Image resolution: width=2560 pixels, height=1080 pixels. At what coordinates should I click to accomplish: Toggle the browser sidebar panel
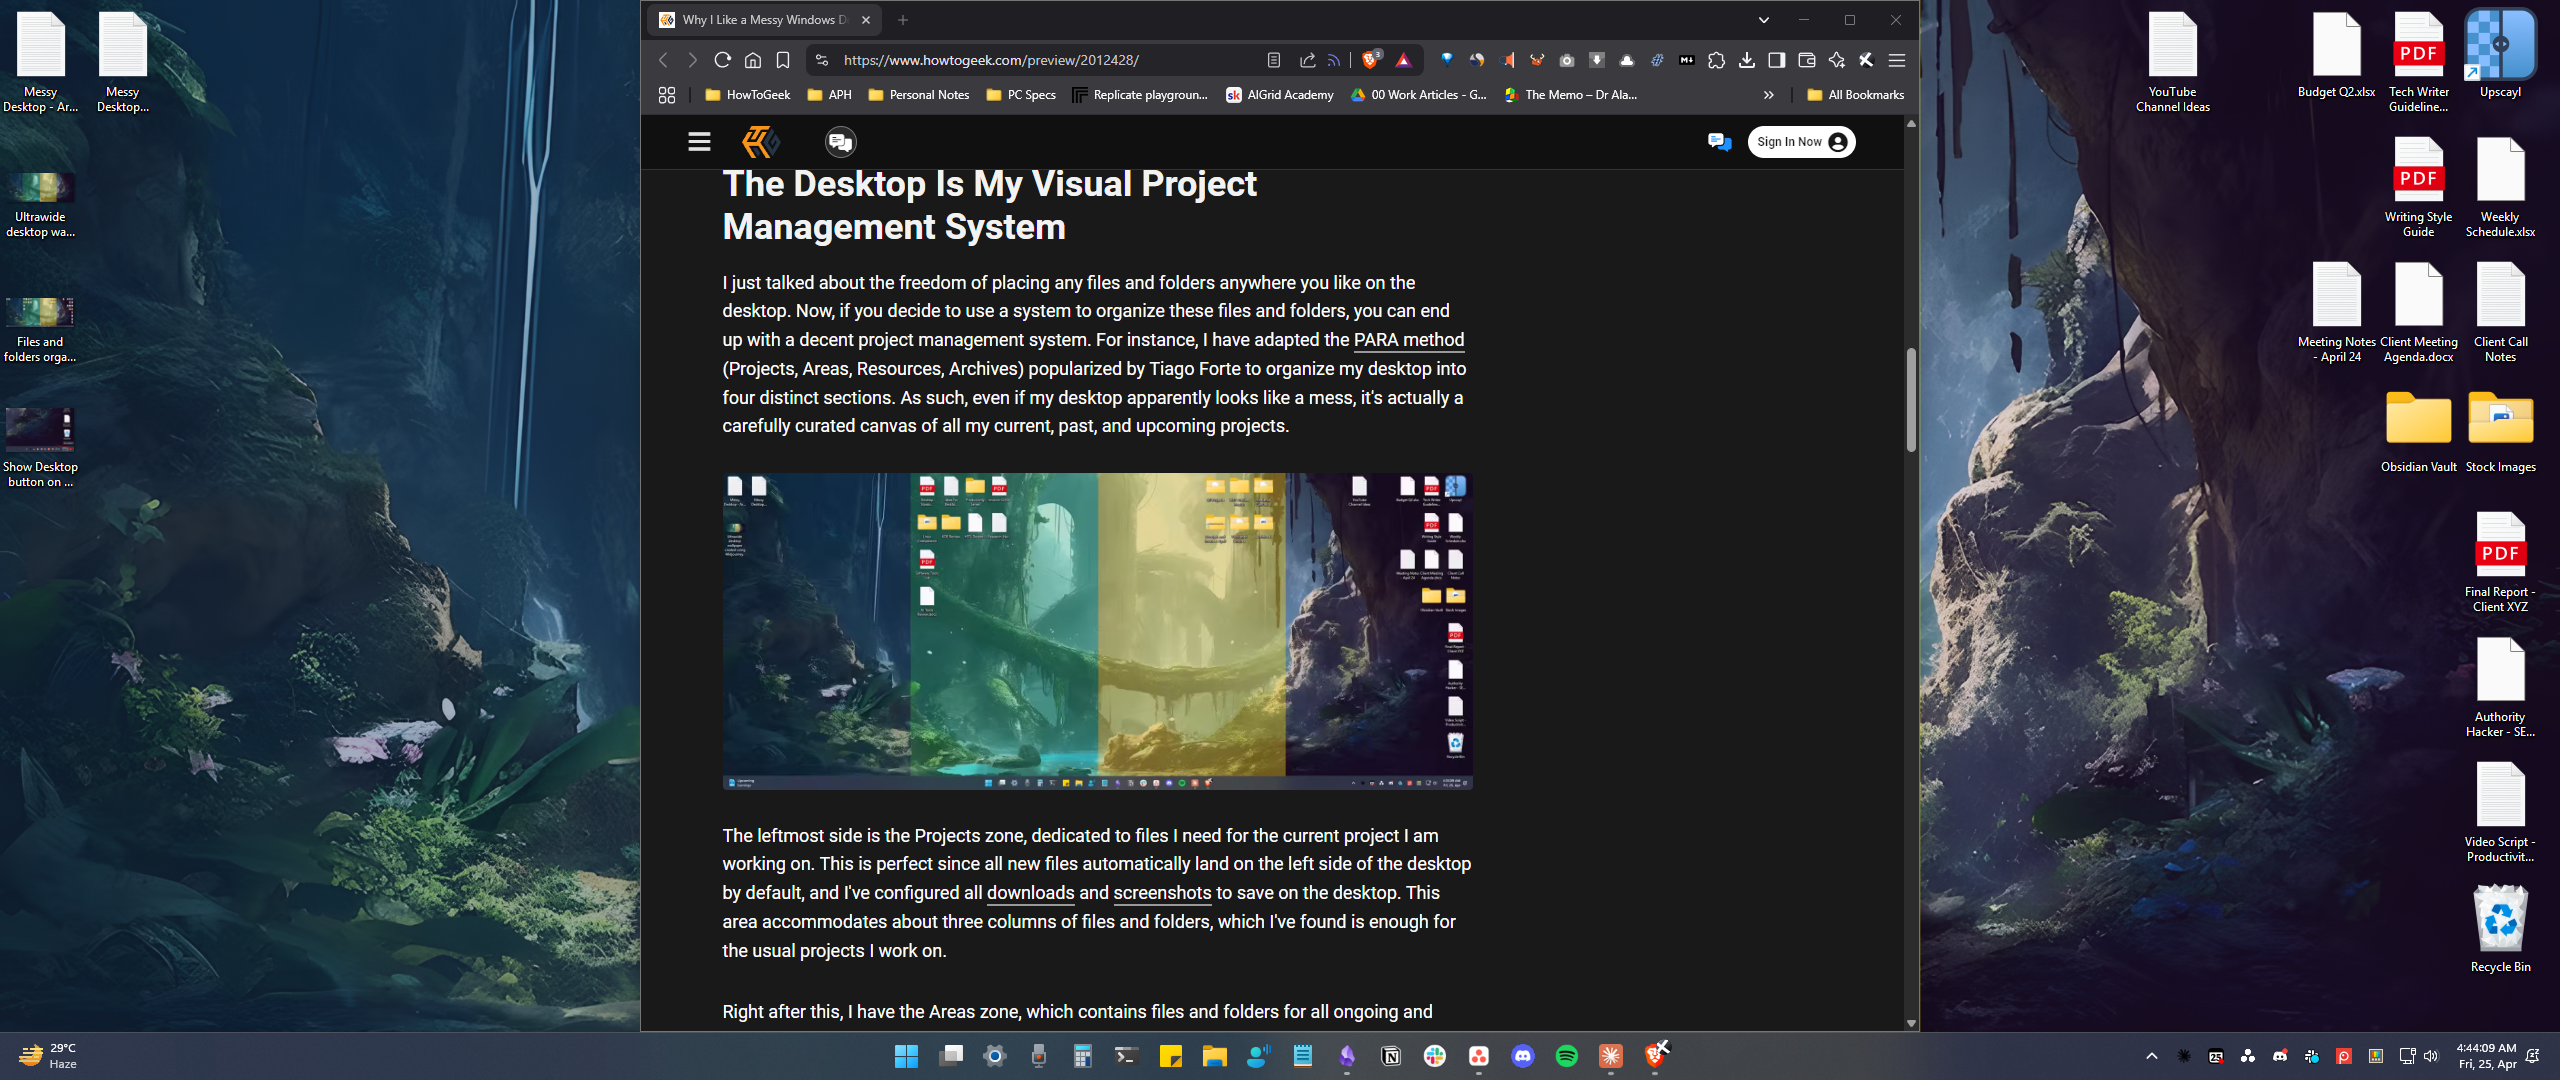pos(1776,60)
